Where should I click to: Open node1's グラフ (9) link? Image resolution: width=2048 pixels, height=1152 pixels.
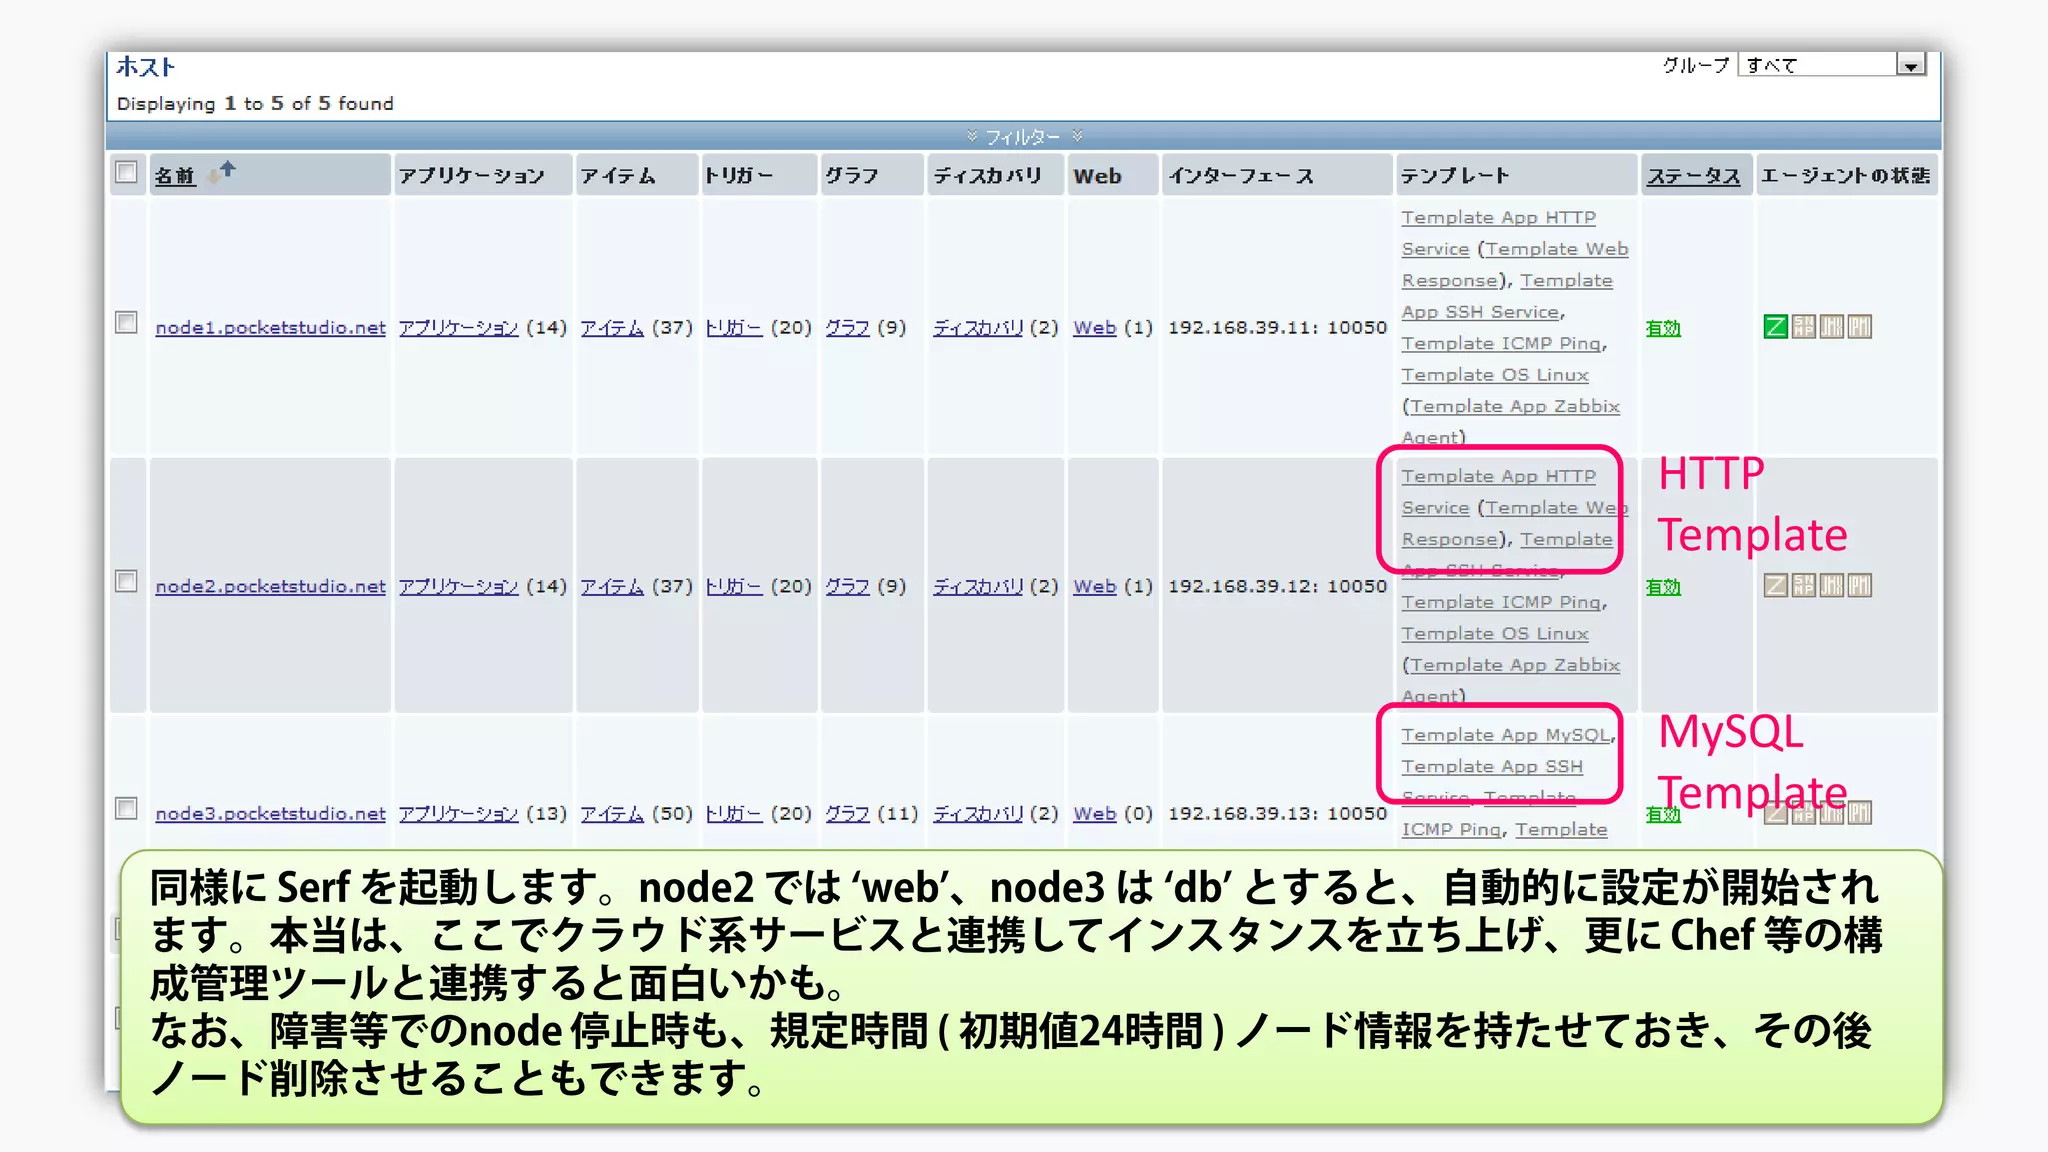847,327
